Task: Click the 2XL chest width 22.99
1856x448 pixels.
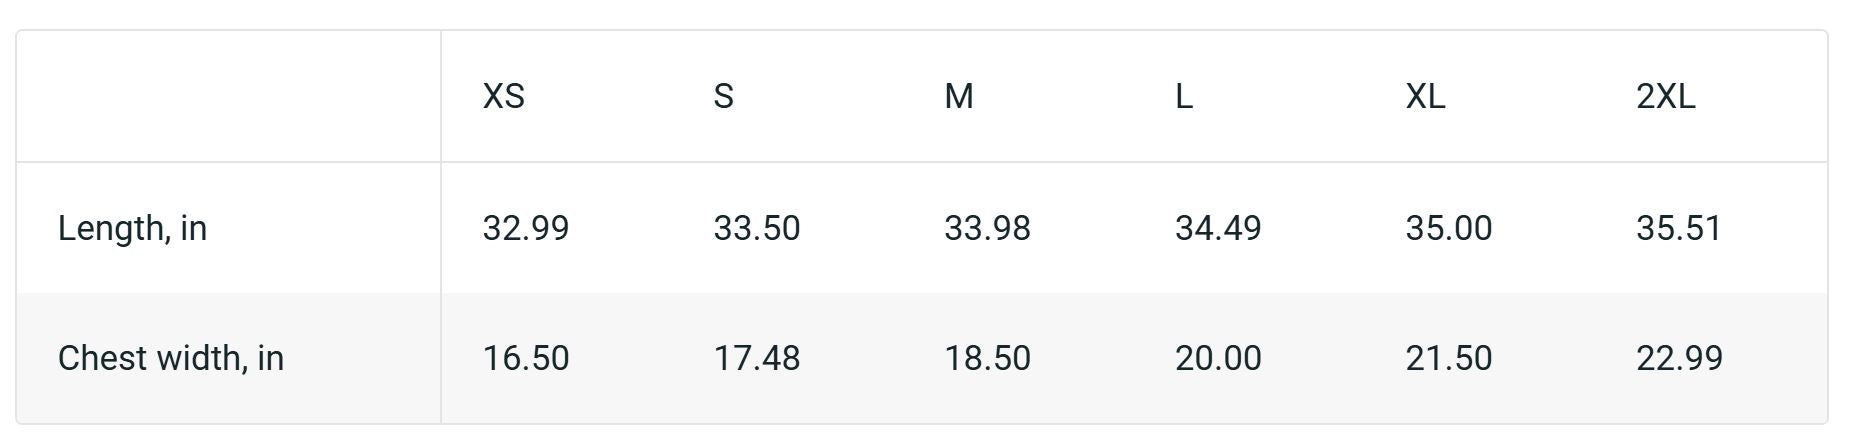Action: (1679, 358)
